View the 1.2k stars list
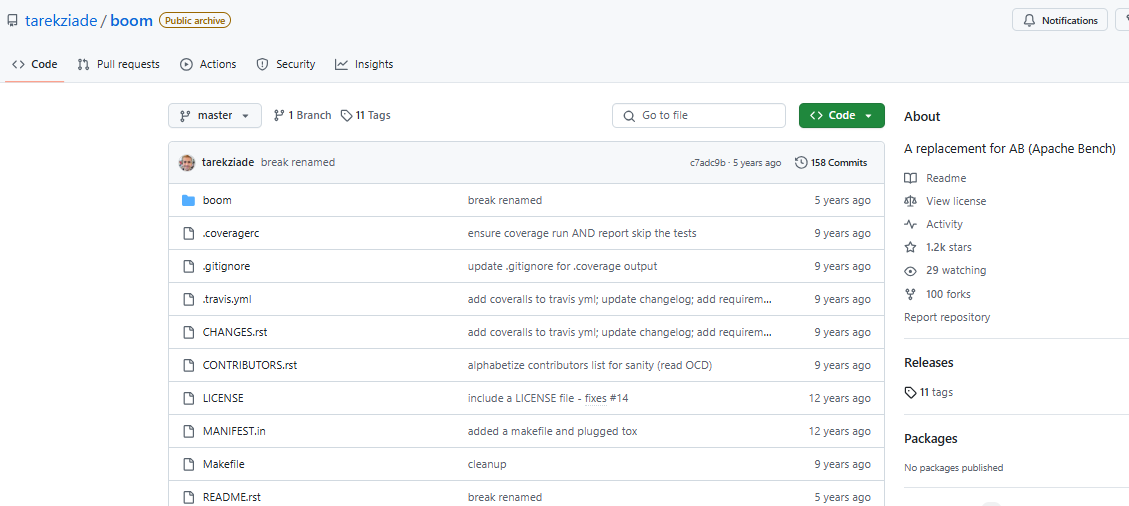This screenshot has height=506, width=1129. click(948, 247)
